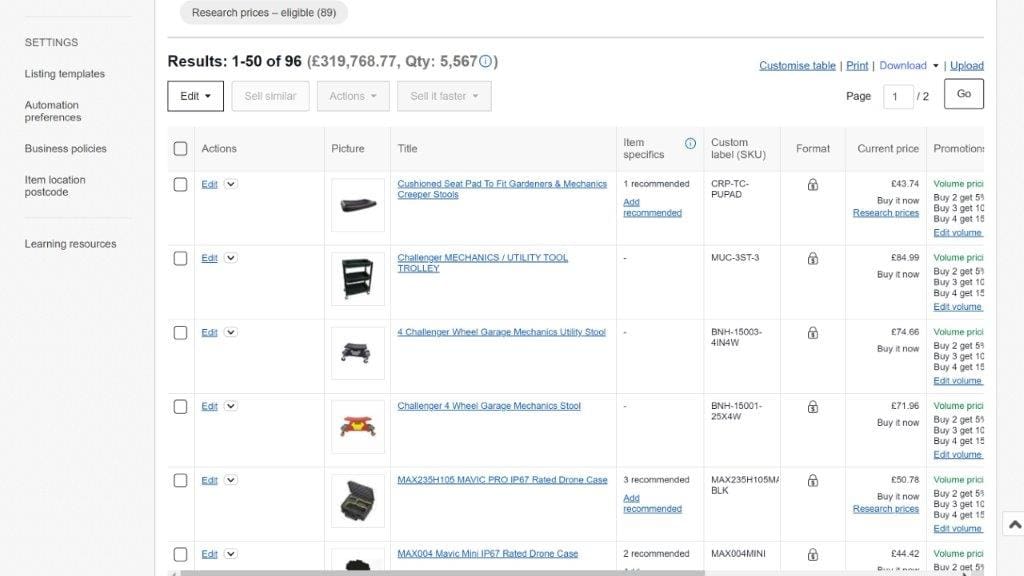
Task: Click the Upload link
Action: pos(967,66)
